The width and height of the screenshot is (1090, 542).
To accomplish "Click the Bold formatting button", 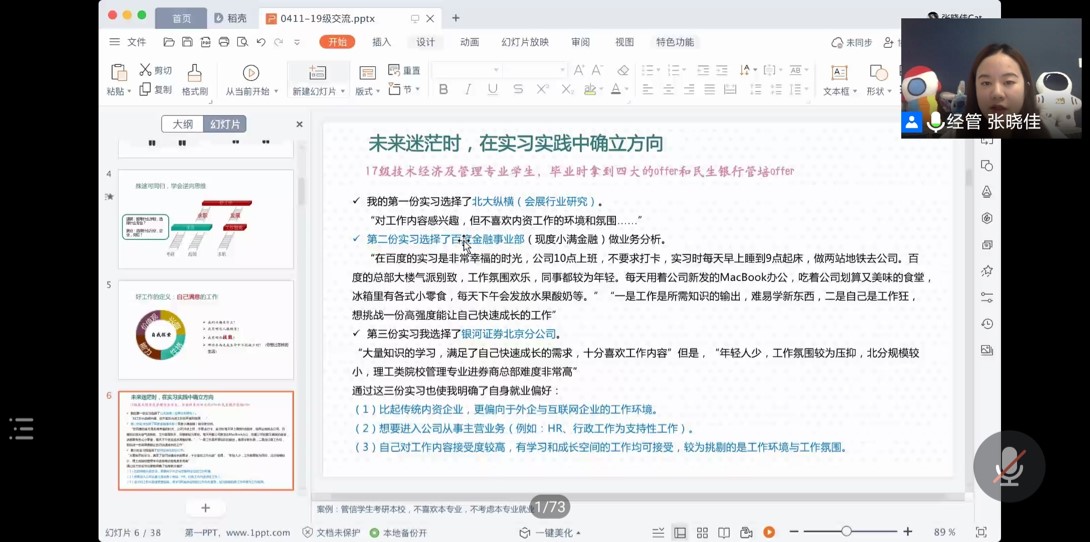I will click(x=443, y=90).
